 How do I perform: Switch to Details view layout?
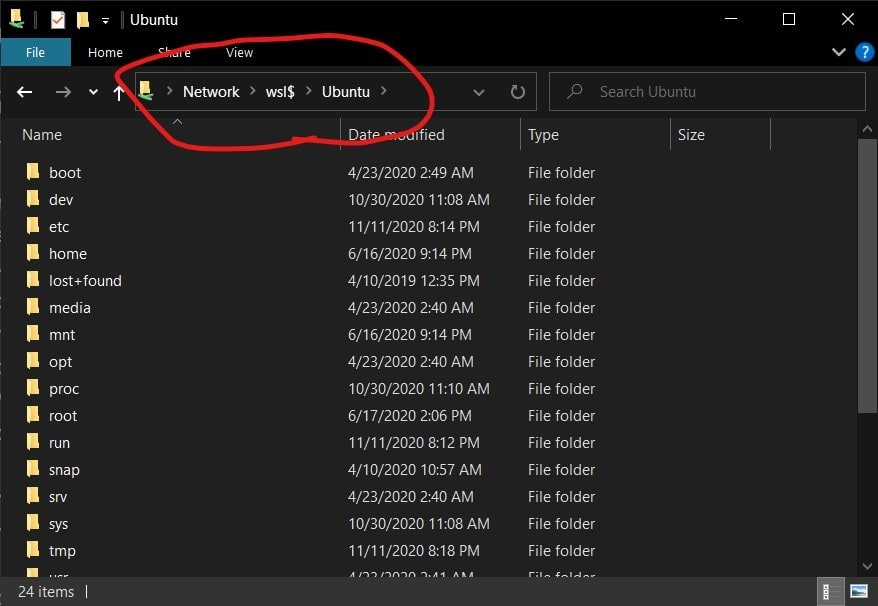click(x=829, y=591)
